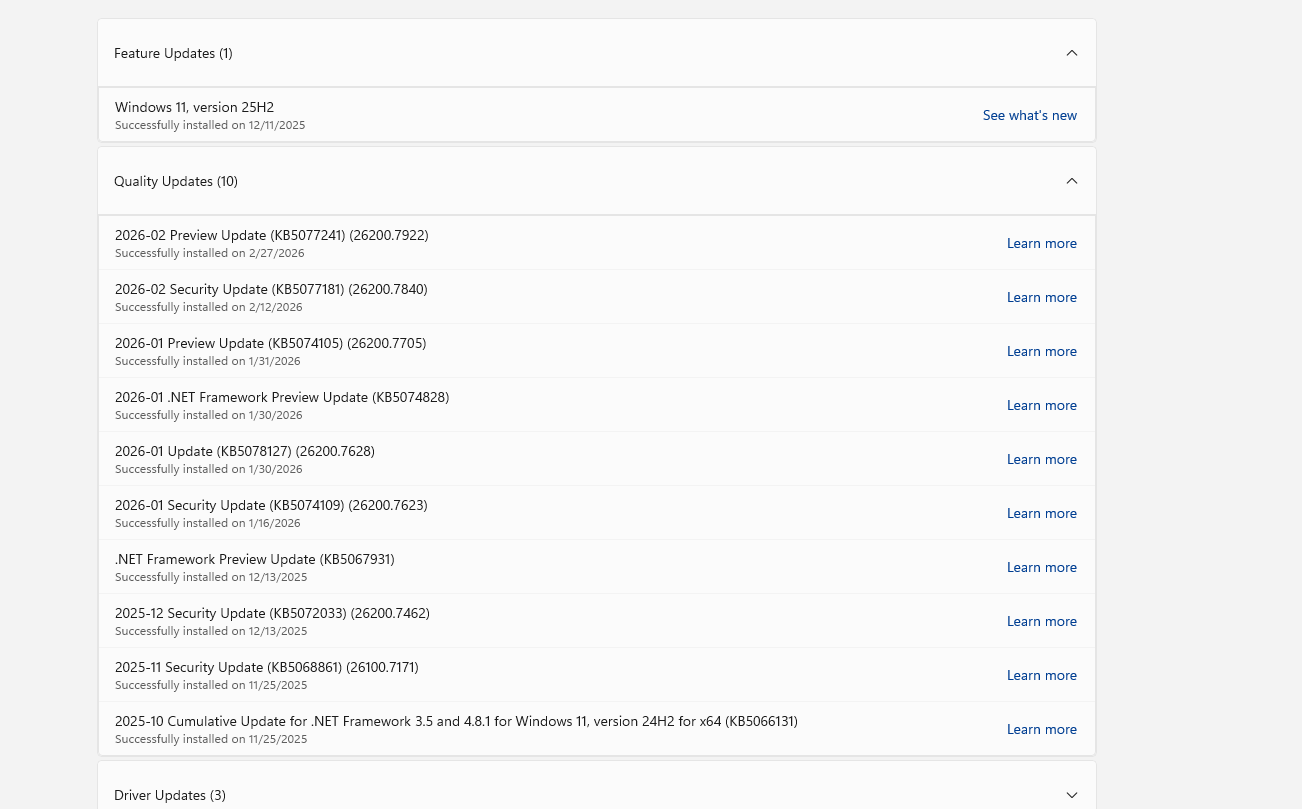Learn more about KB5068861 Security Update
This screenshot has width=1302, height=809.
tap(1042, 675)
